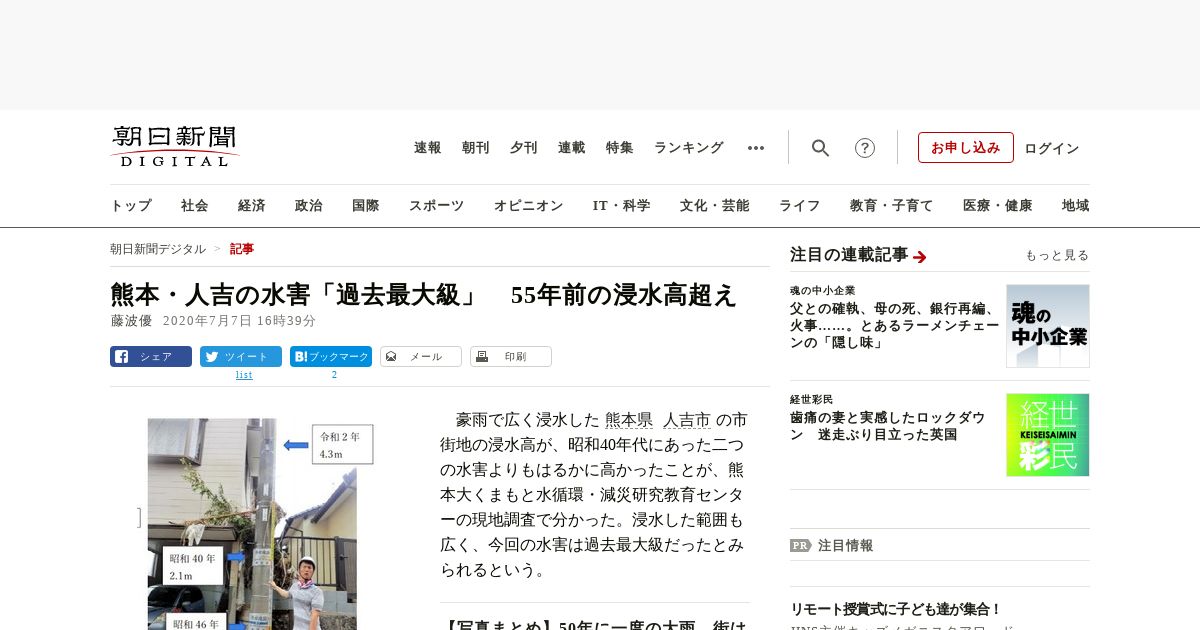Click the 経世彩民 series label
1200x630 pixels.
click(x=812, y=400)
